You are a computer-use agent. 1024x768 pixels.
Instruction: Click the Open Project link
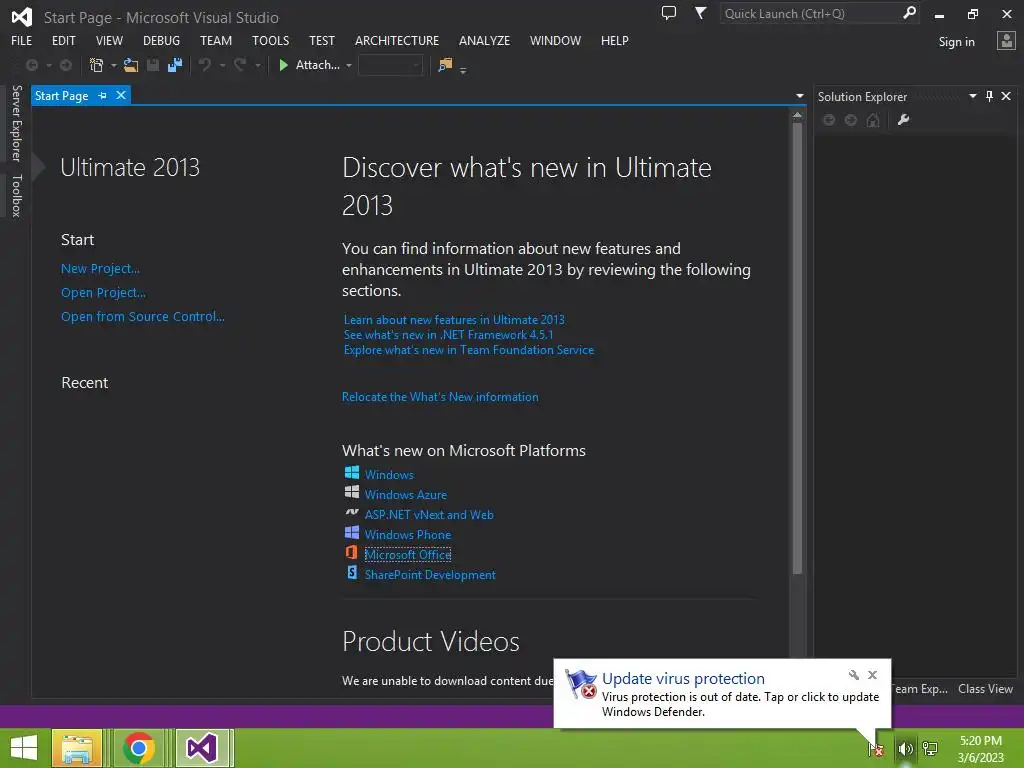pos(103,293)
